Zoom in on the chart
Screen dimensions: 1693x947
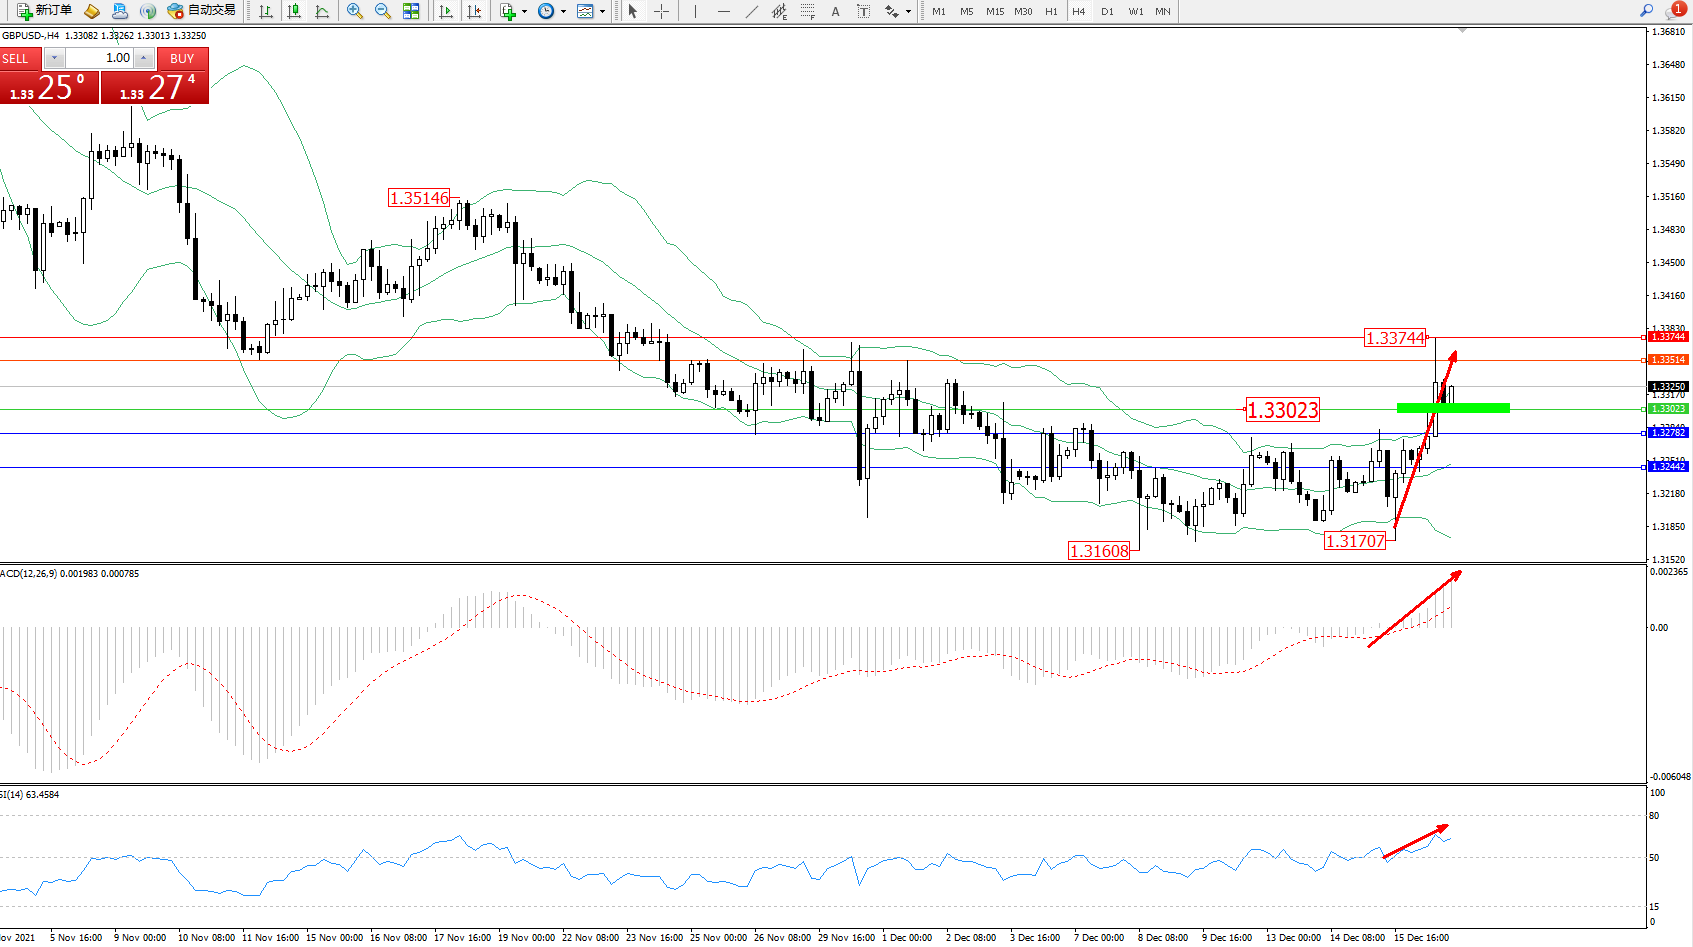(x=355, y=11)
